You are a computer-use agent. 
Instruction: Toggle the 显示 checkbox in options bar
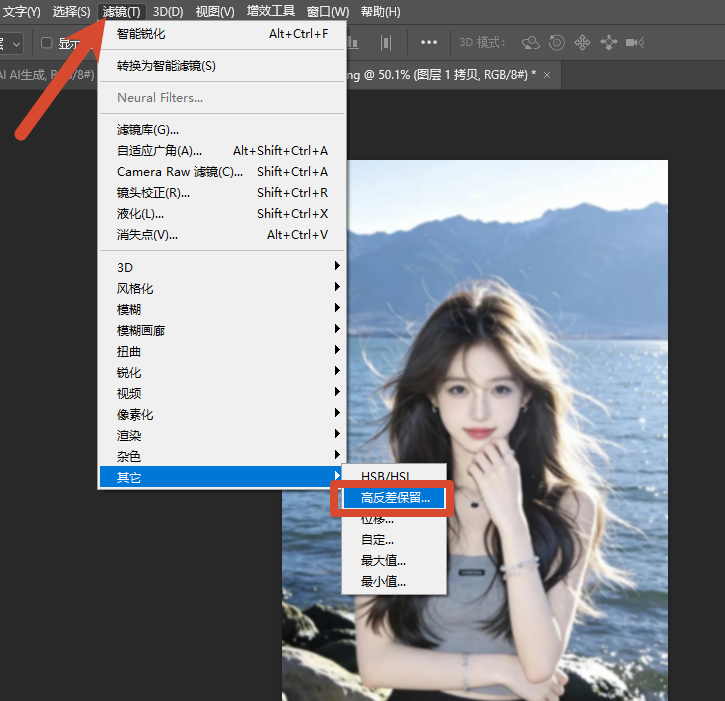[47, 43]
